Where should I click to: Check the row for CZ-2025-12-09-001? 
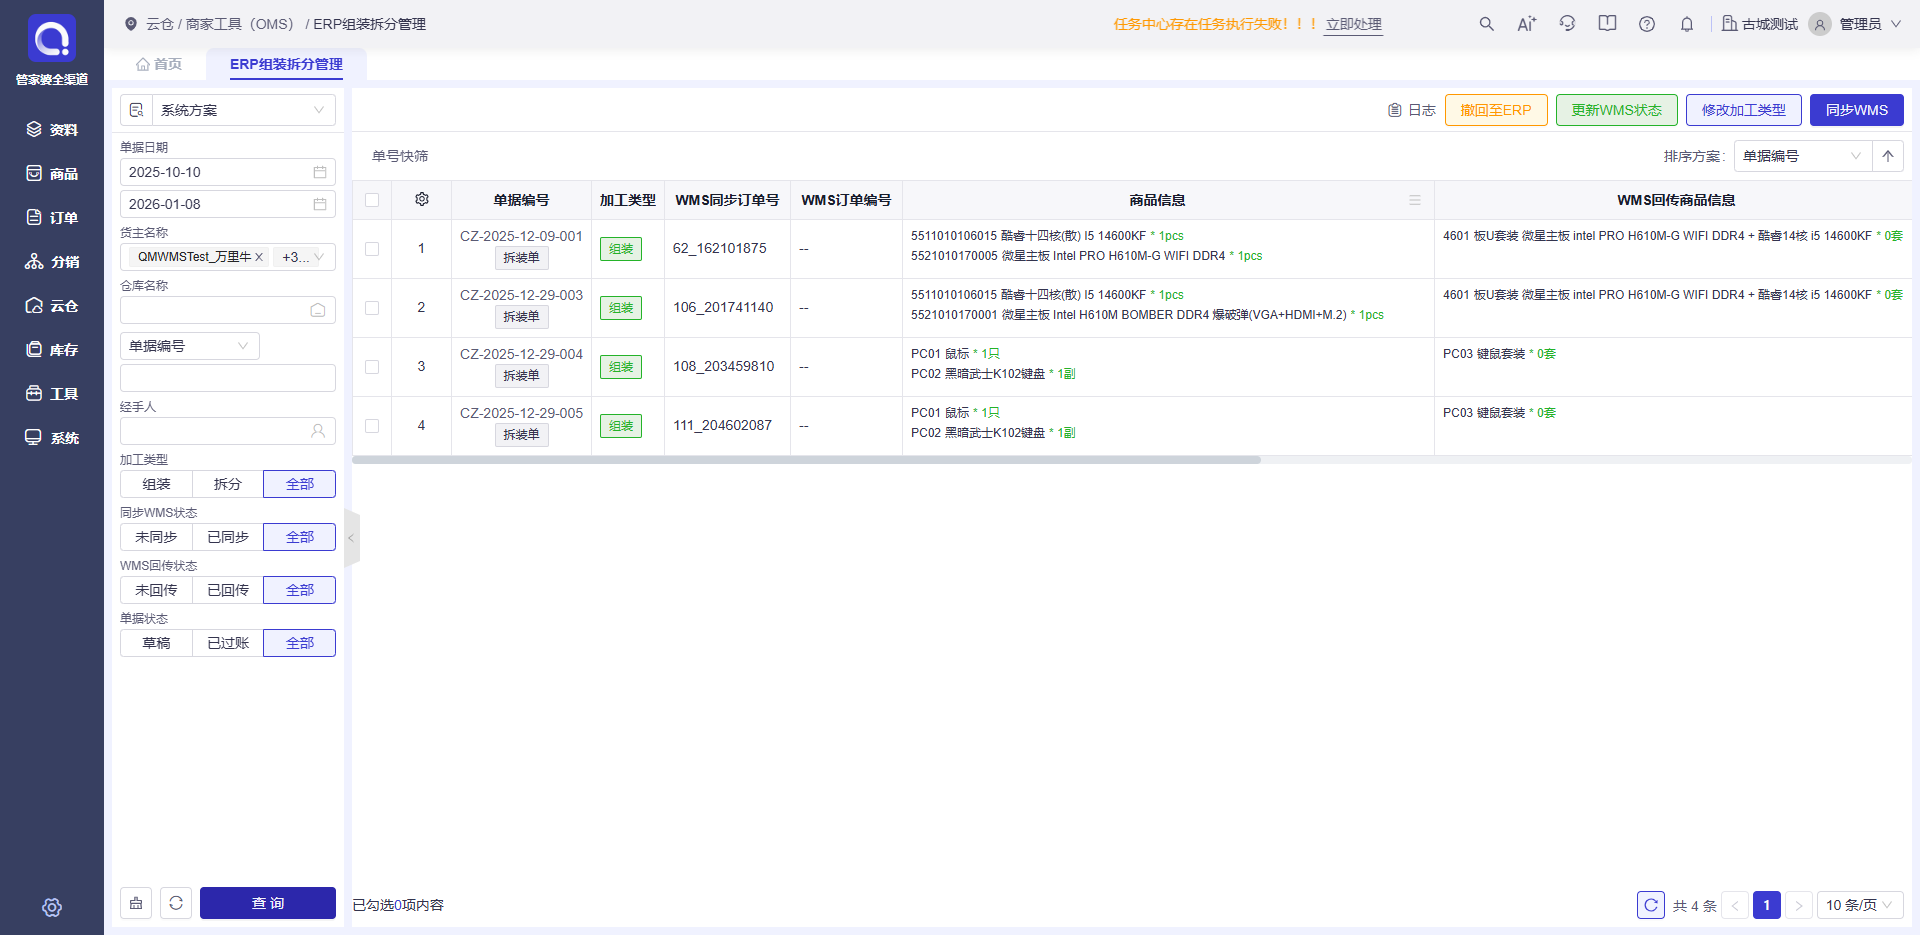(372, 249)
